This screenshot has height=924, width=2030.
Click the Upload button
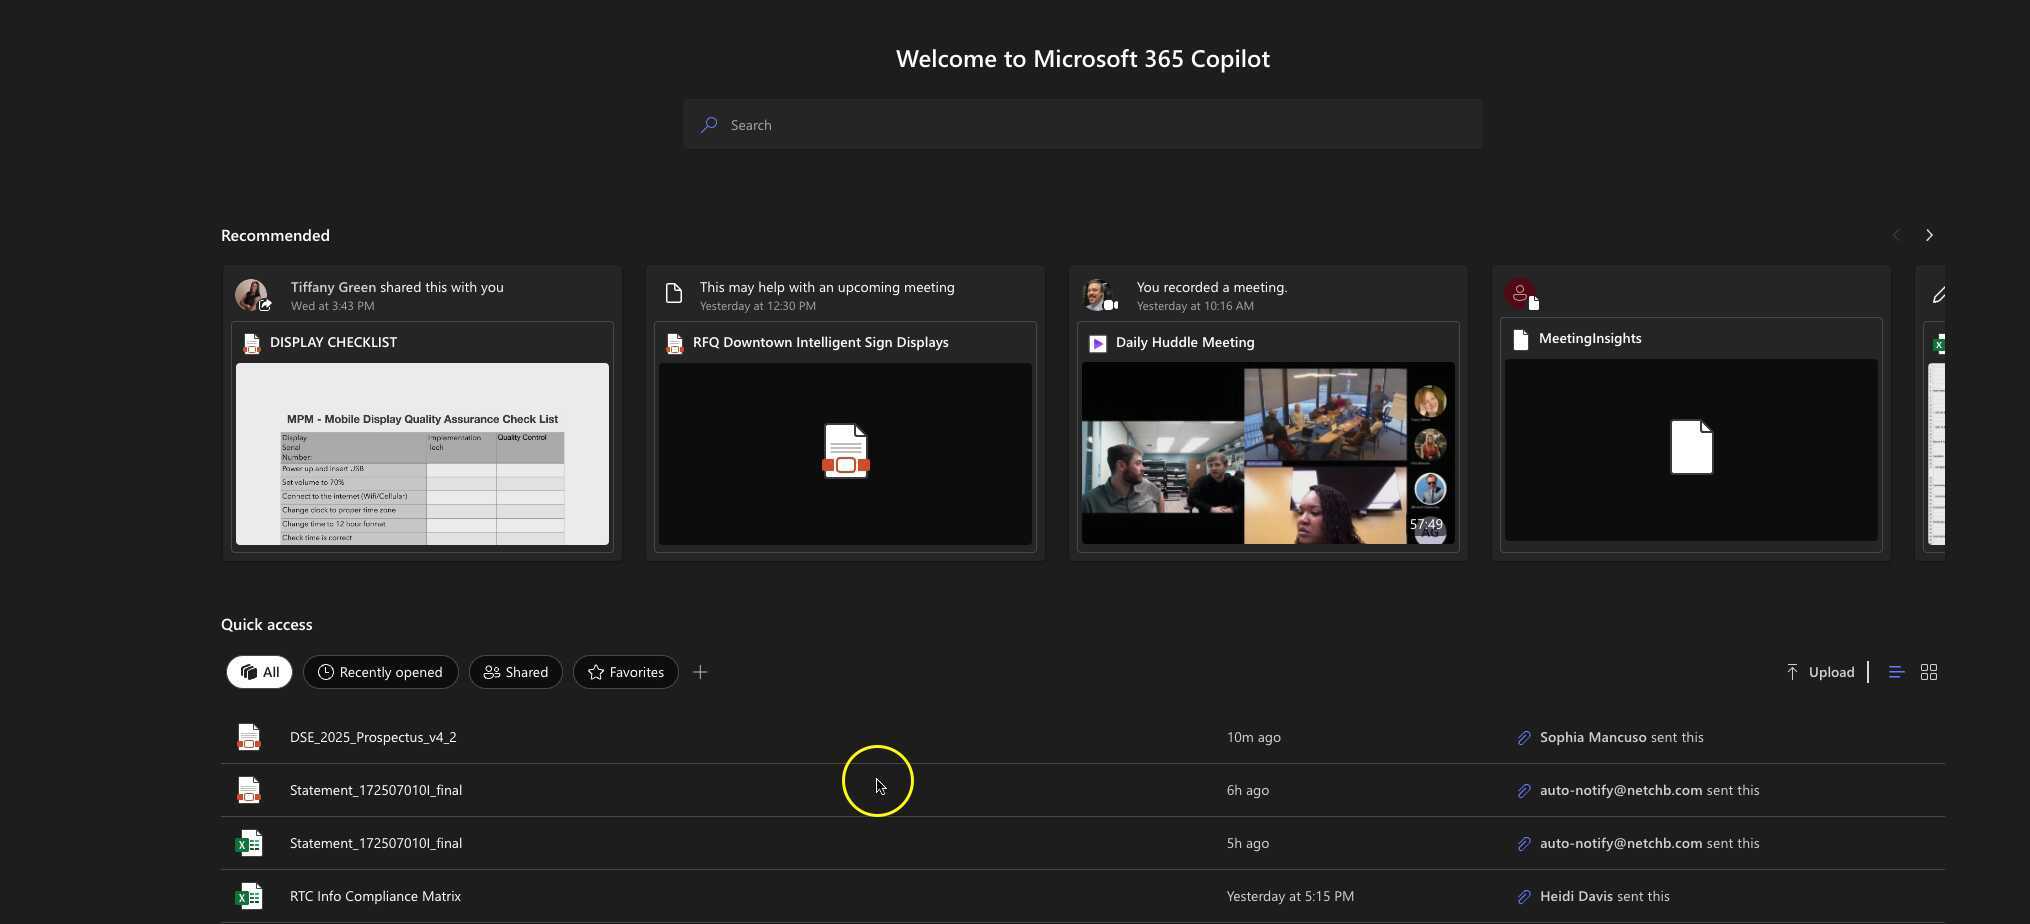click(x=1820, y=672)
